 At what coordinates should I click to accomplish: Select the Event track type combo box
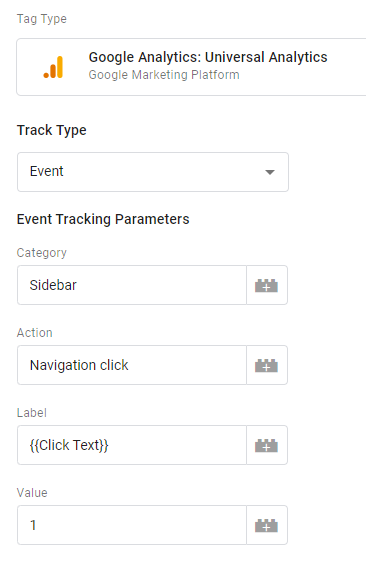[153, 172]
